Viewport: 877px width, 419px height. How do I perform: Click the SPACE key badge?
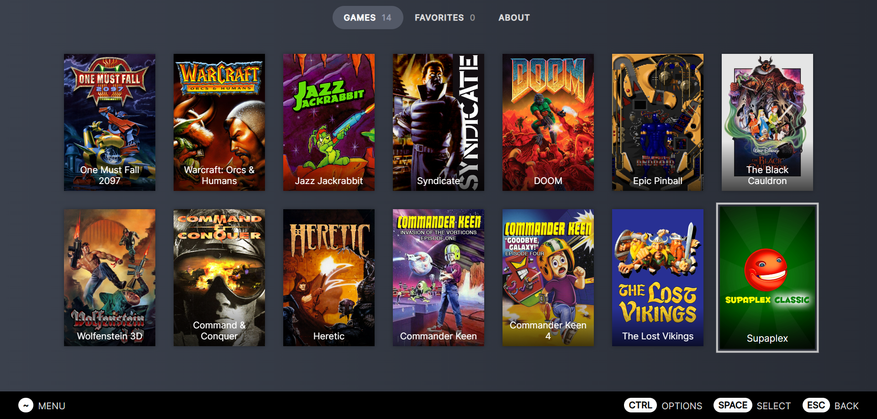pos(733,406)
